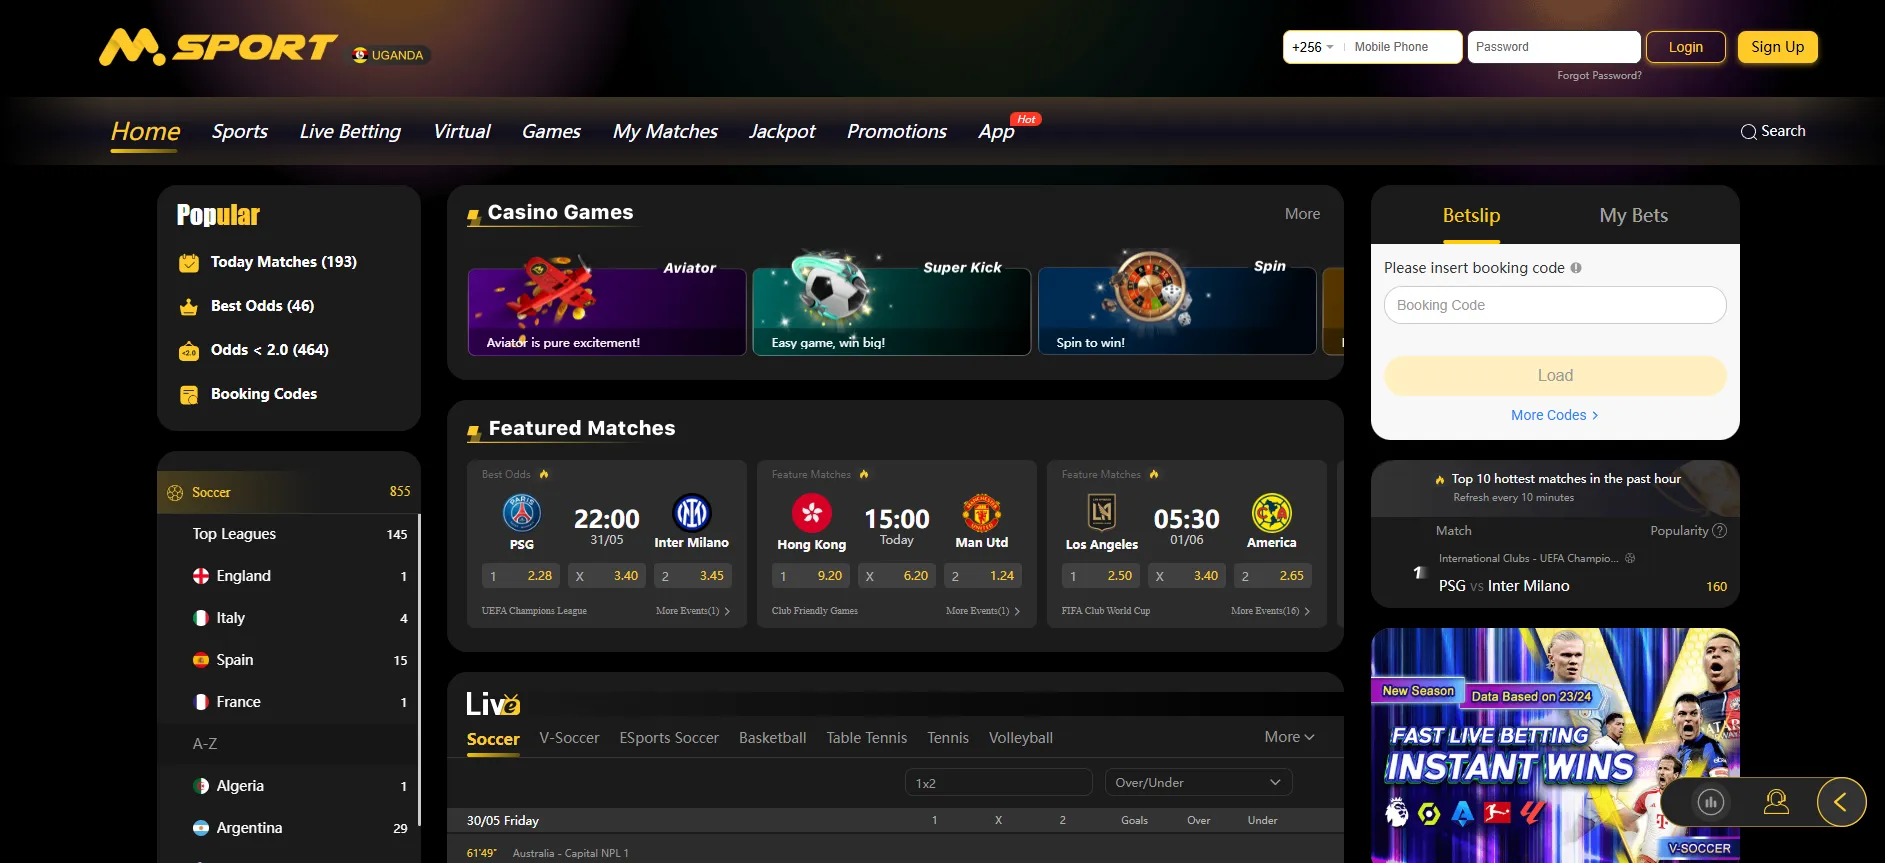
Task: Collapse the floating toolbar arrow button
Action: coord(1841,802)
